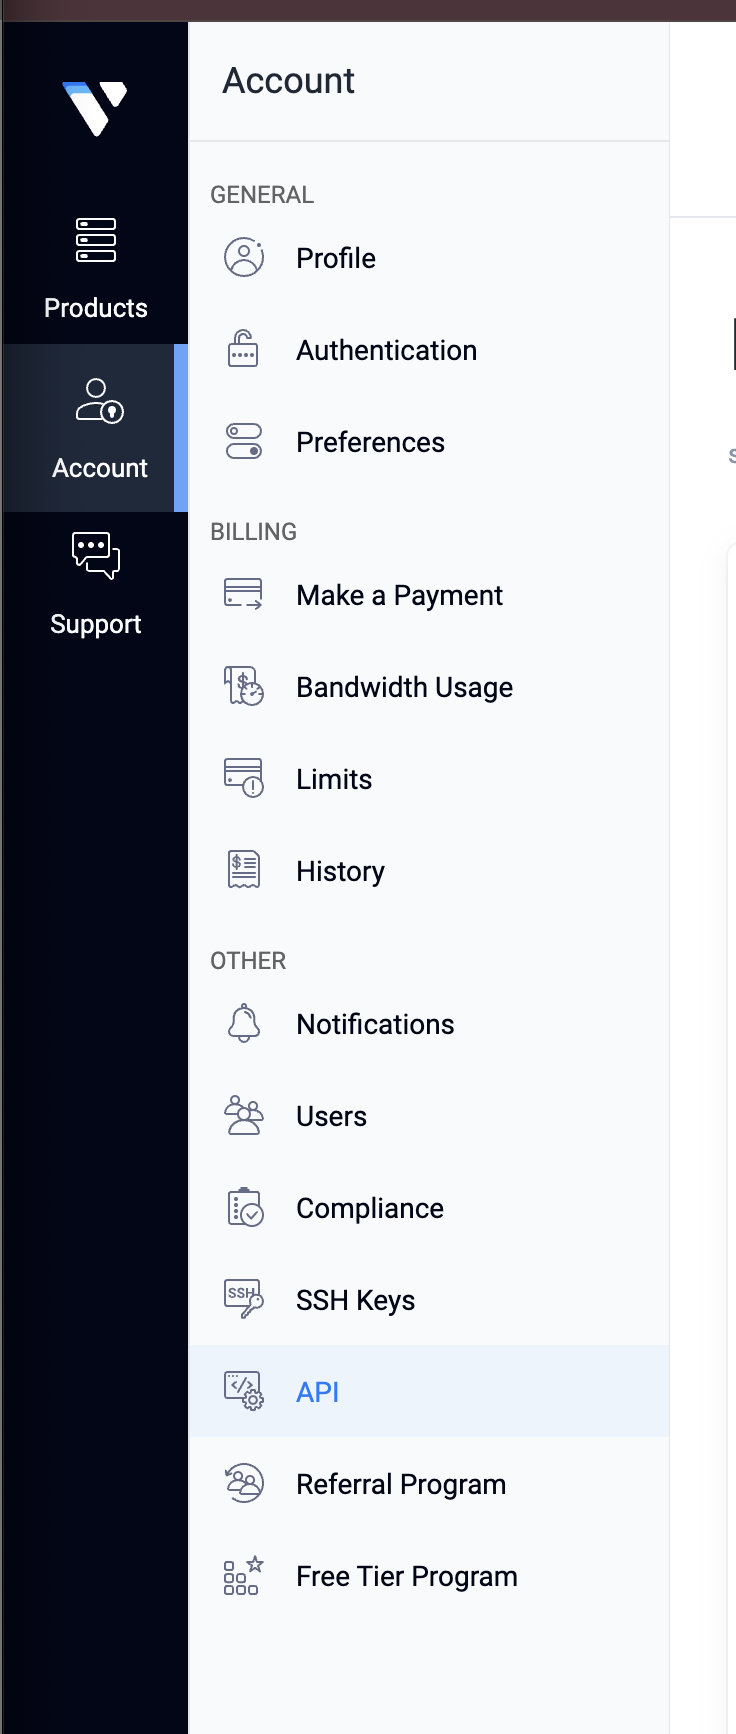Click the Products server stack icon
This screenshot has height=1734, width=736.
coord(96,240)
